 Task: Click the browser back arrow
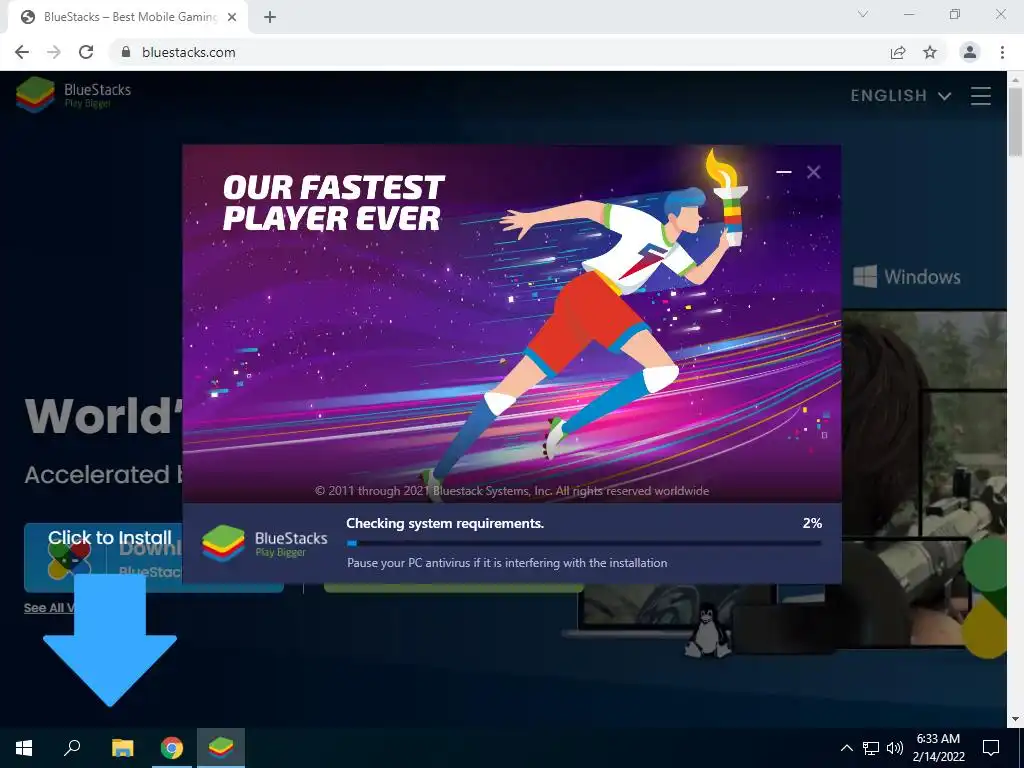click(22, 52)
